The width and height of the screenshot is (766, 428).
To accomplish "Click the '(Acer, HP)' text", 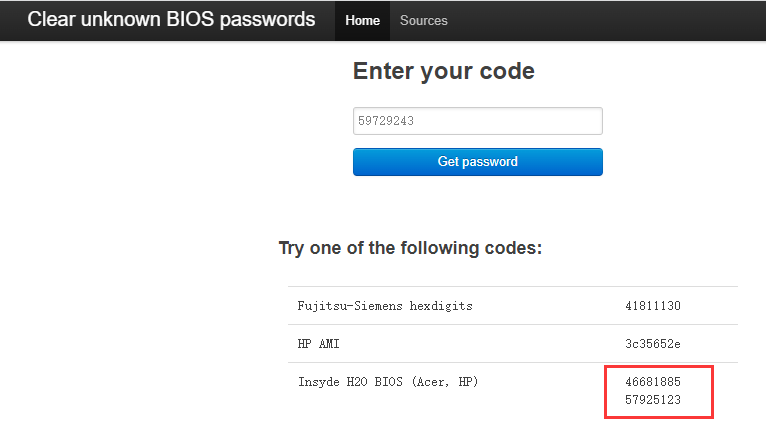I will point(444,382).
